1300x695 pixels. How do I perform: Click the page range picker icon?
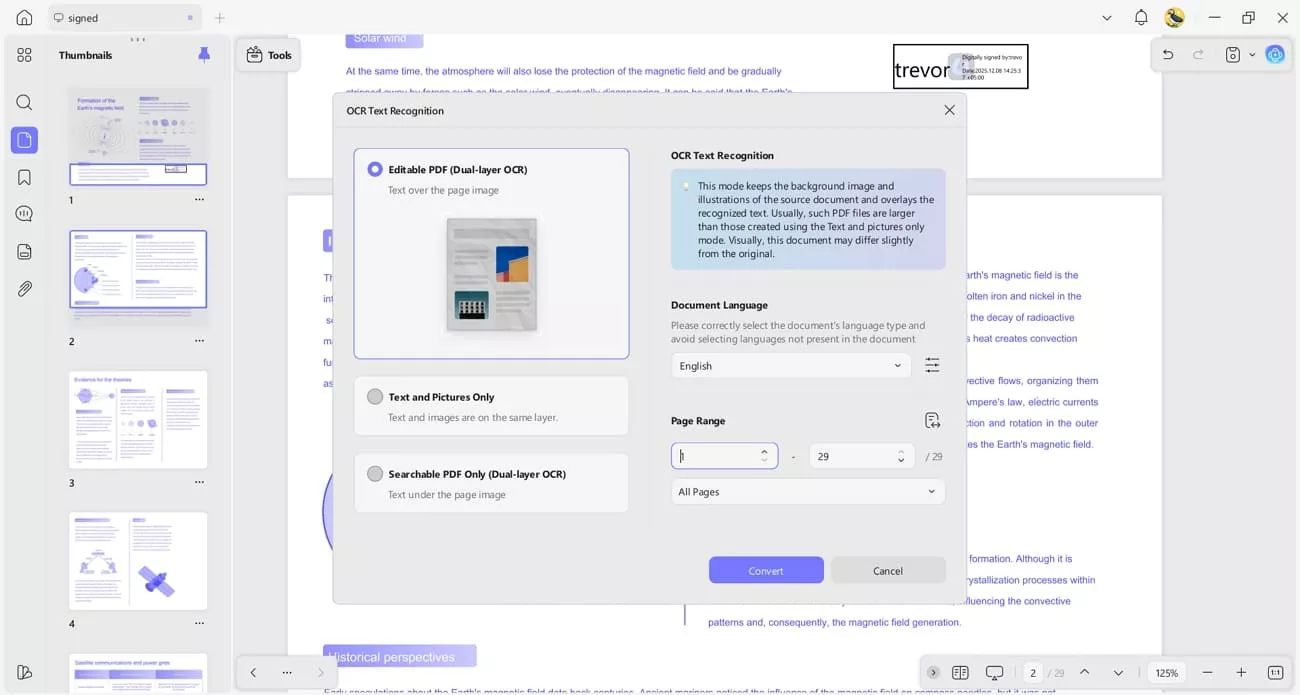point(932,421)
